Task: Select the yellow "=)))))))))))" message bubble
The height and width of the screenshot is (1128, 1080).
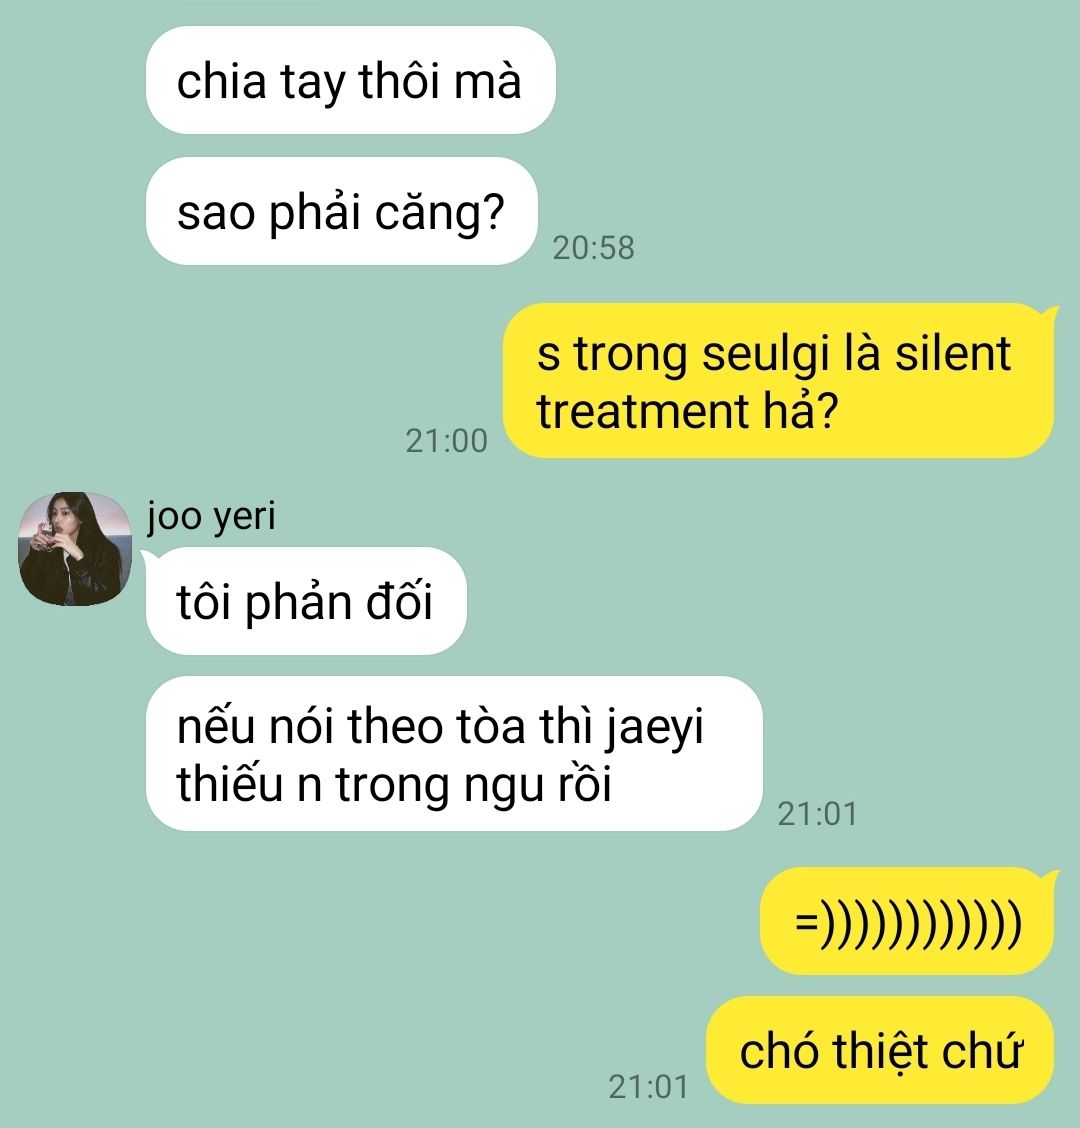Action: [x=908, y=922]
